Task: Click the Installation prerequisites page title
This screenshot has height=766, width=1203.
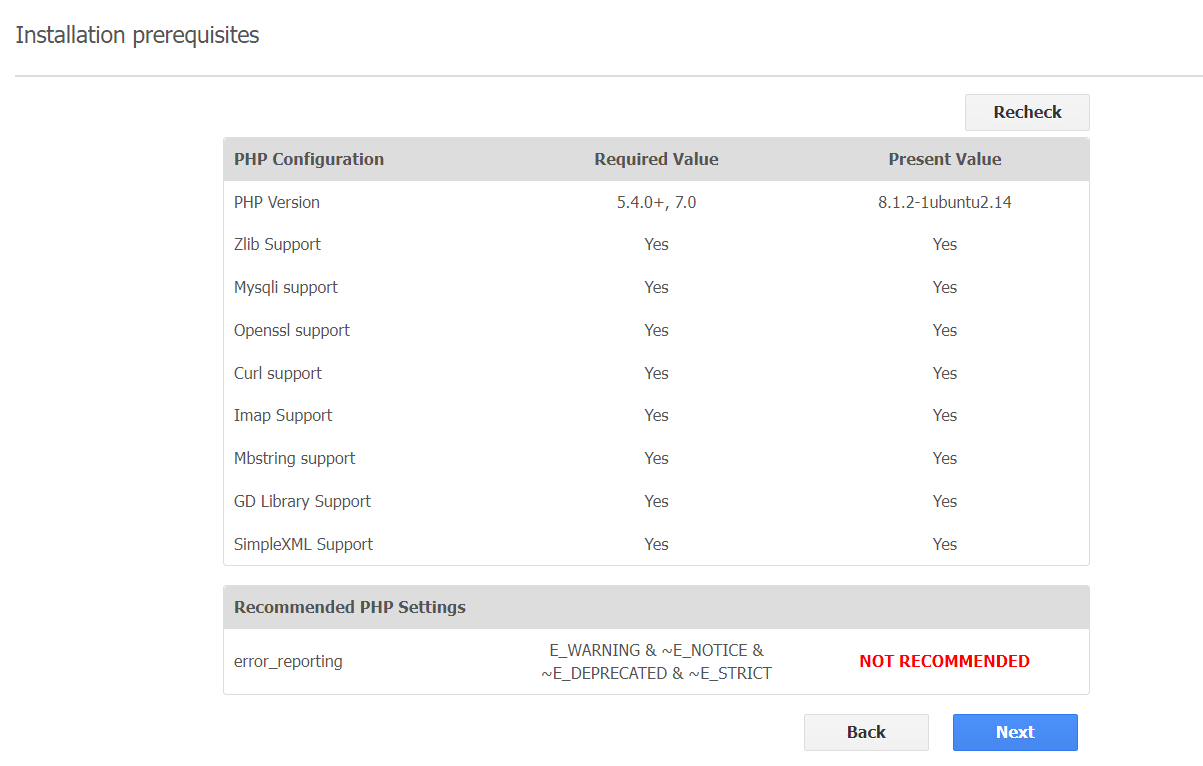Action: pos(137,35)
